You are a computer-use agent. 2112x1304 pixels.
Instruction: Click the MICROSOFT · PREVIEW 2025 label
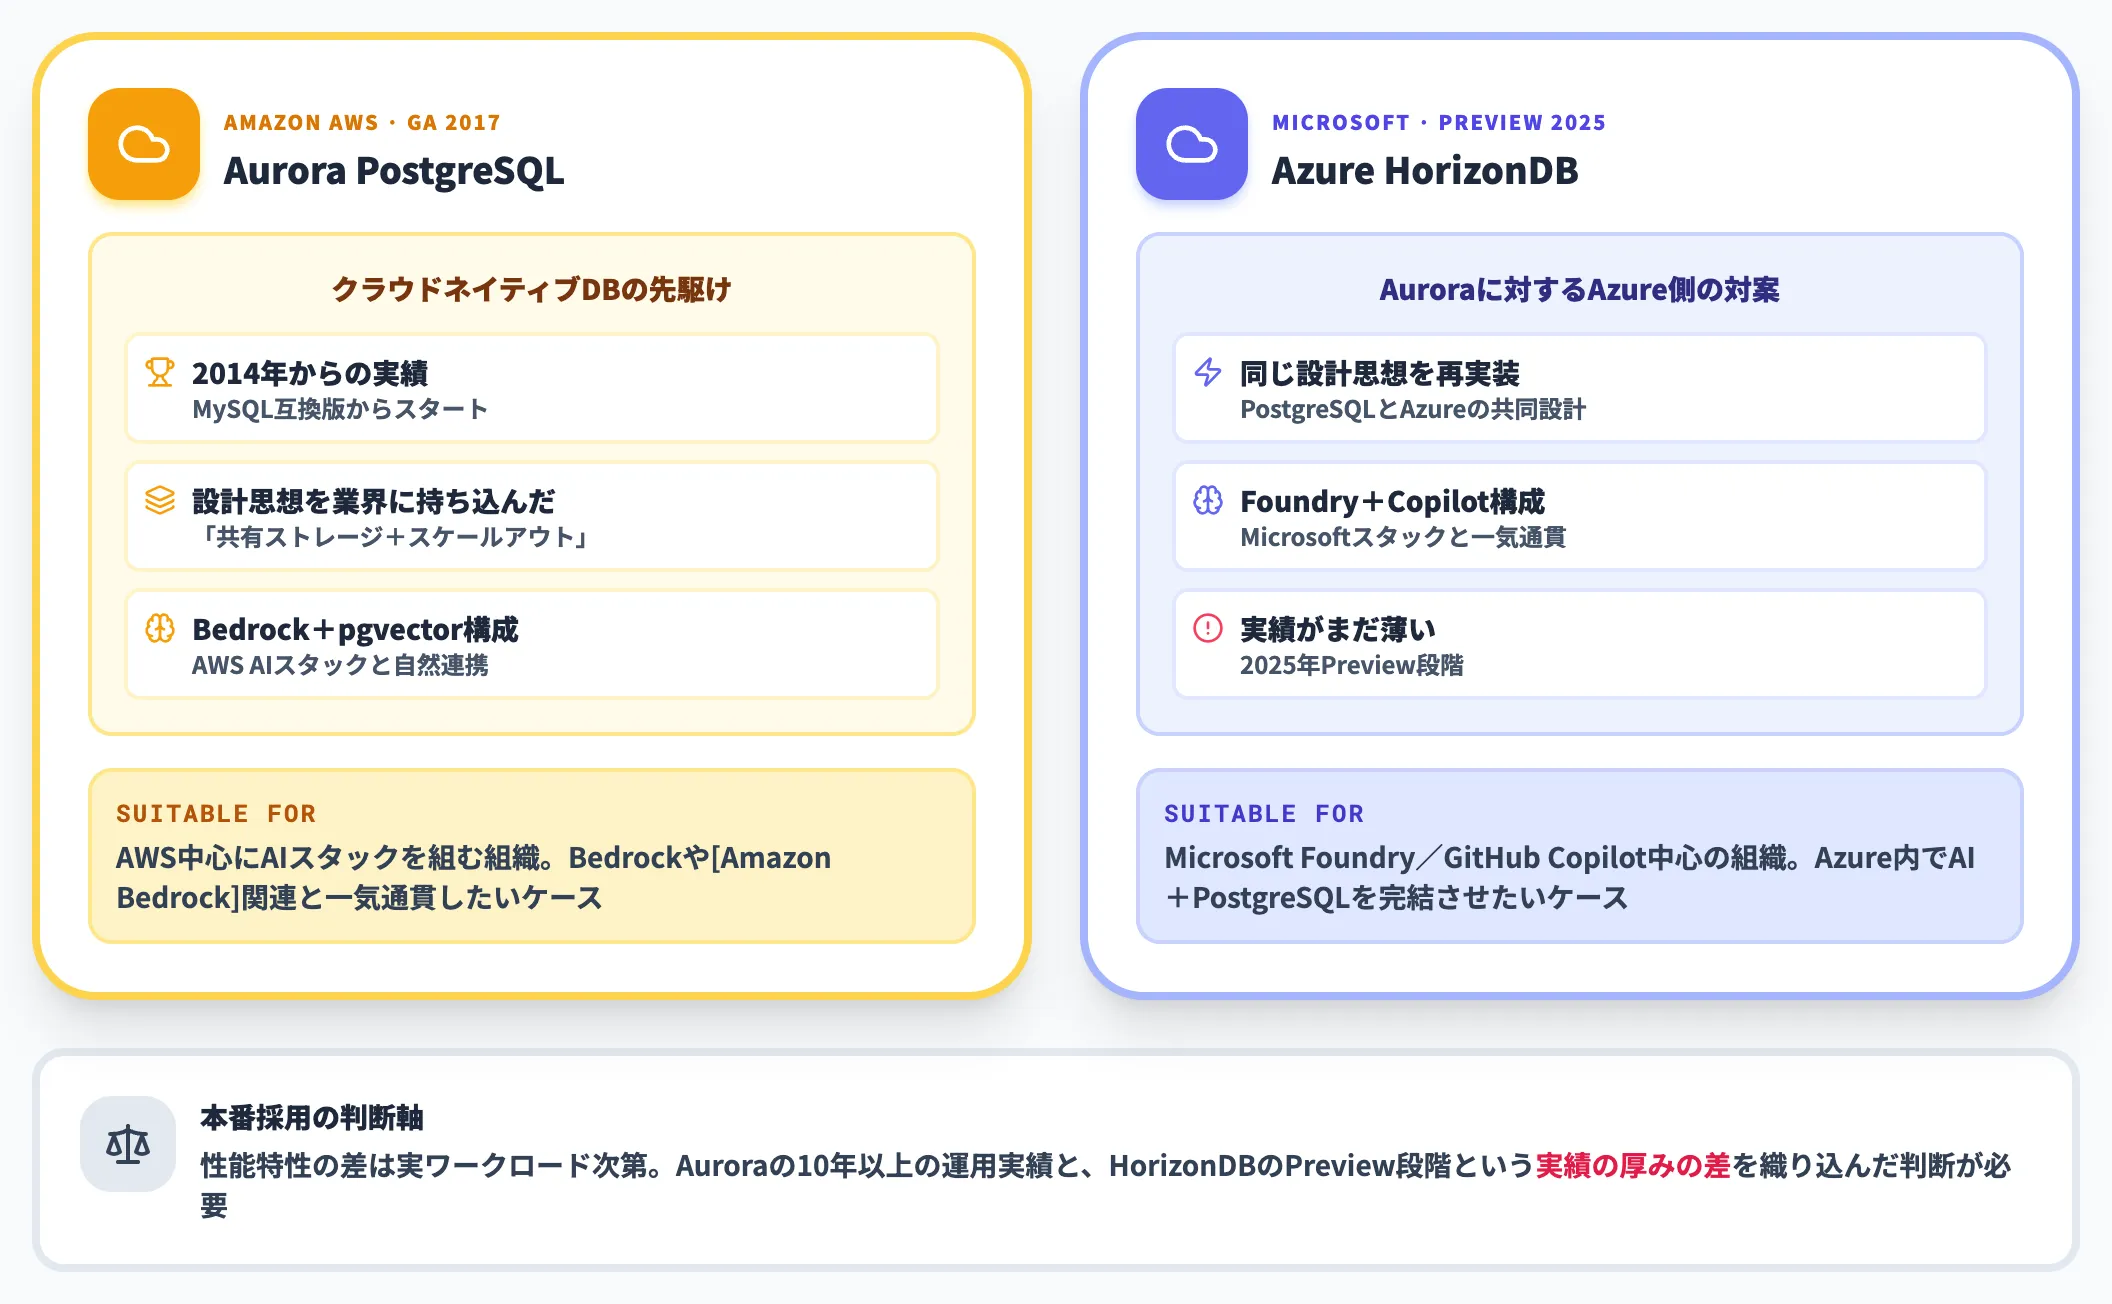pyautogui.click(x=1439, y=123)
